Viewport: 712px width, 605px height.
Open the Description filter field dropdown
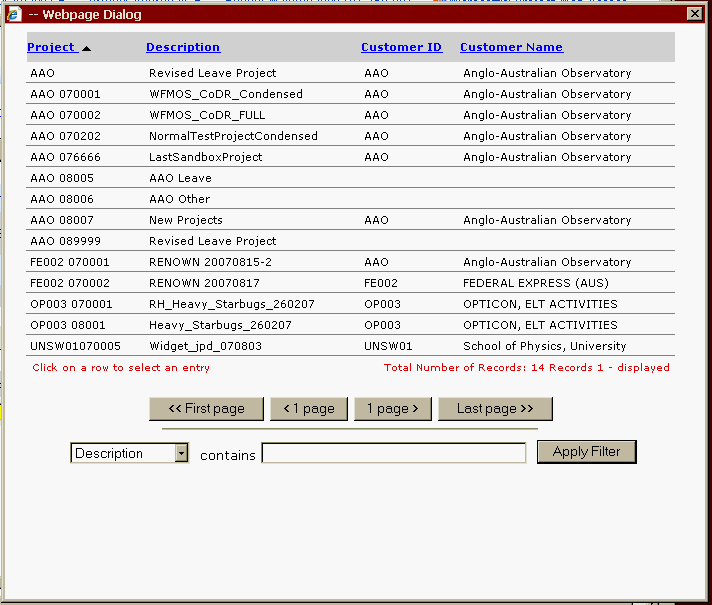point(181,453)
